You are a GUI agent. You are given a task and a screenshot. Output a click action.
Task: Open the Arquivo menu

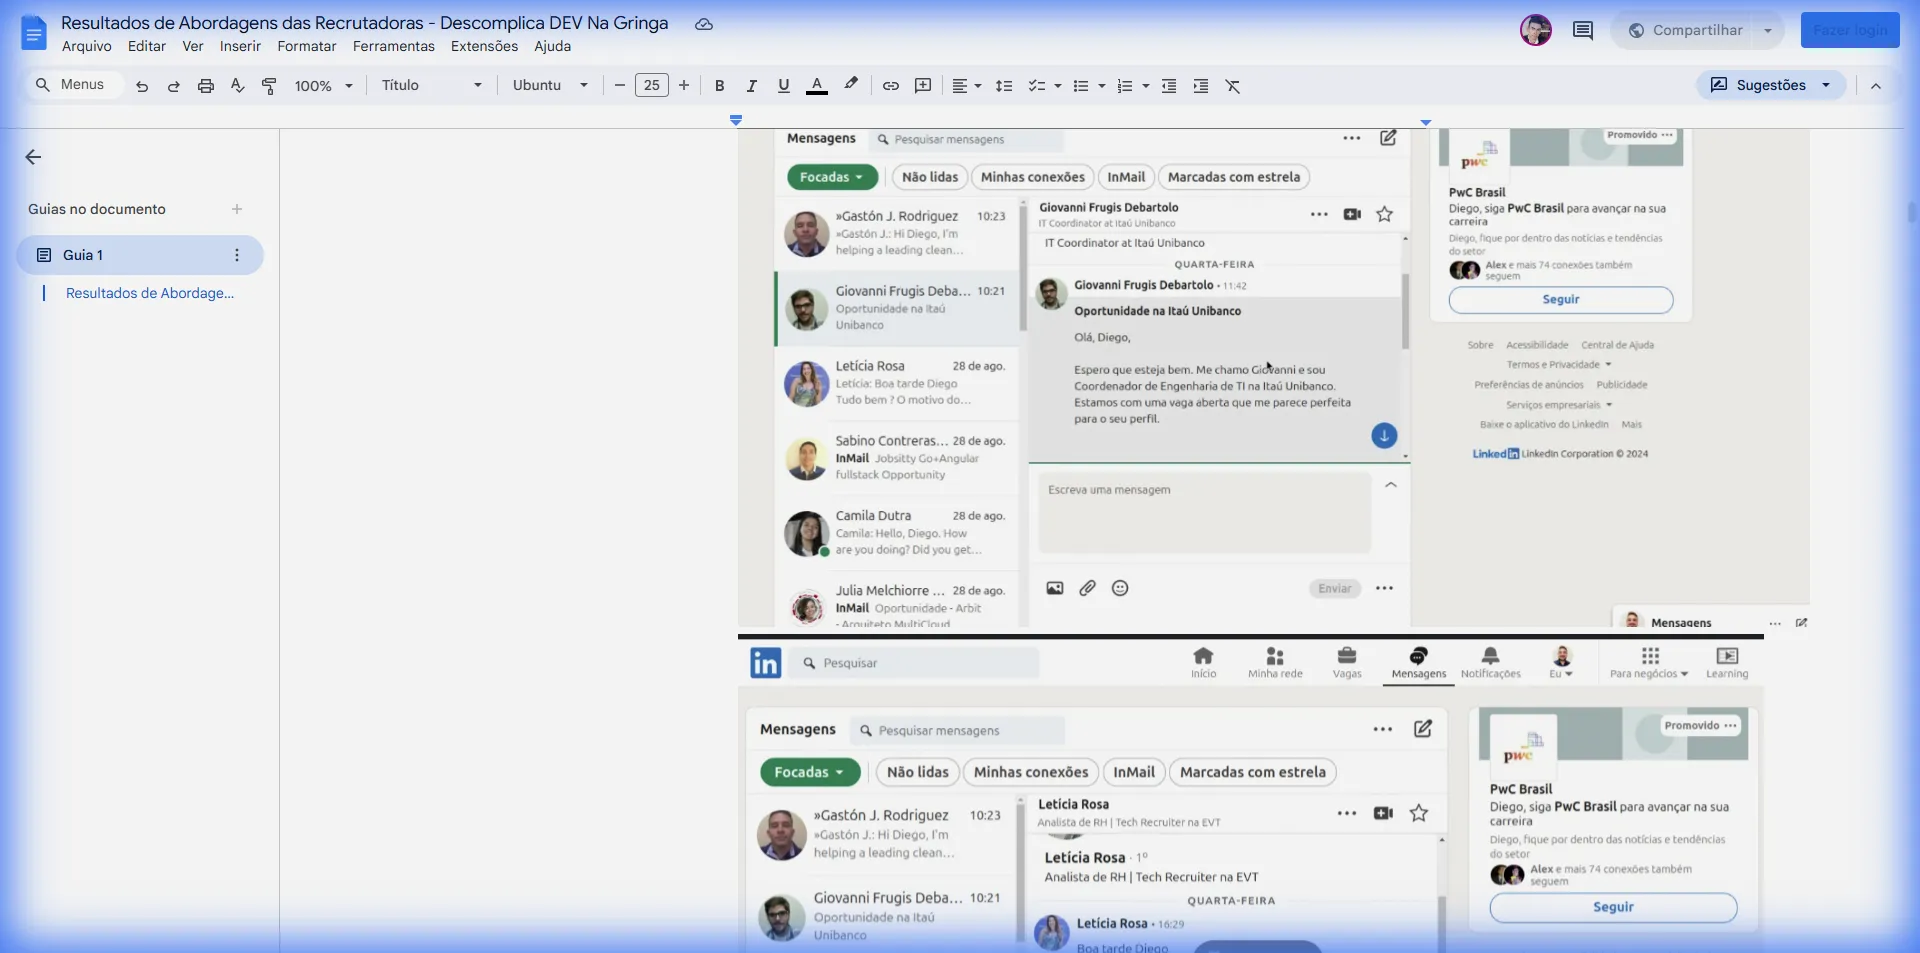coord(87,46)
